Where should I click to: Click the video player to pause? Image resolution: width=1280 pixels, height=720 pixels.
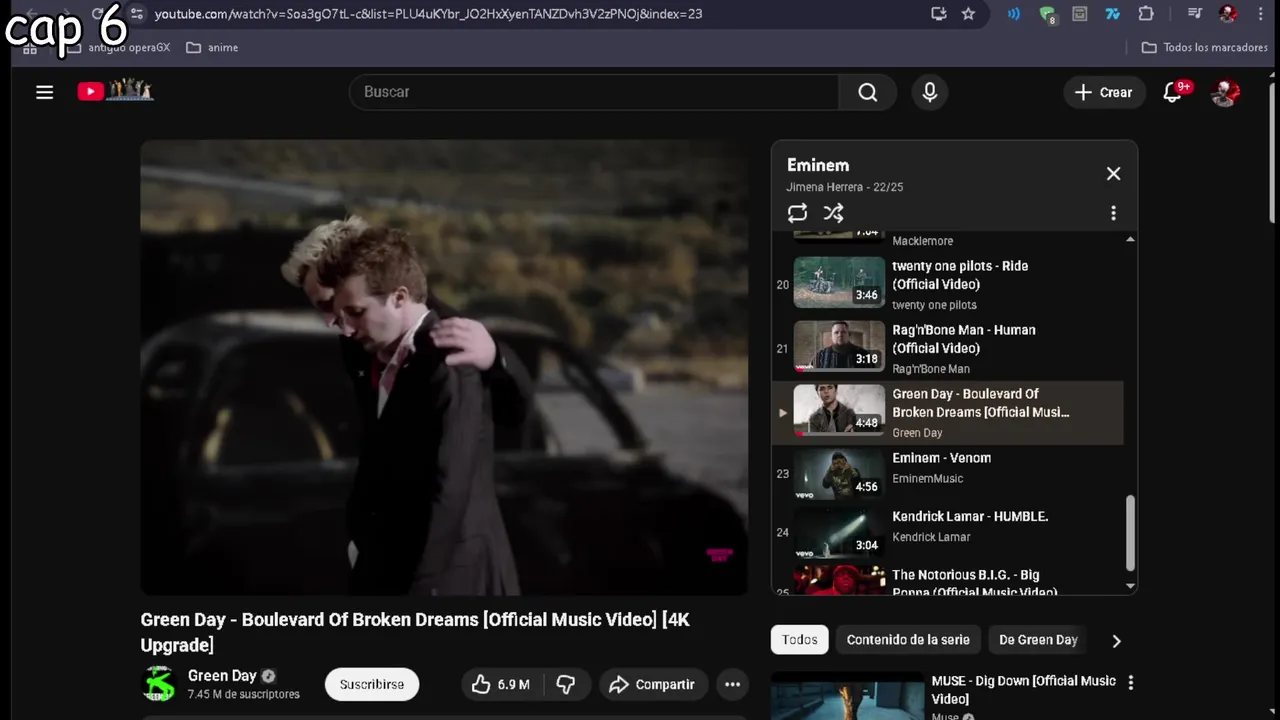[444, 367]
